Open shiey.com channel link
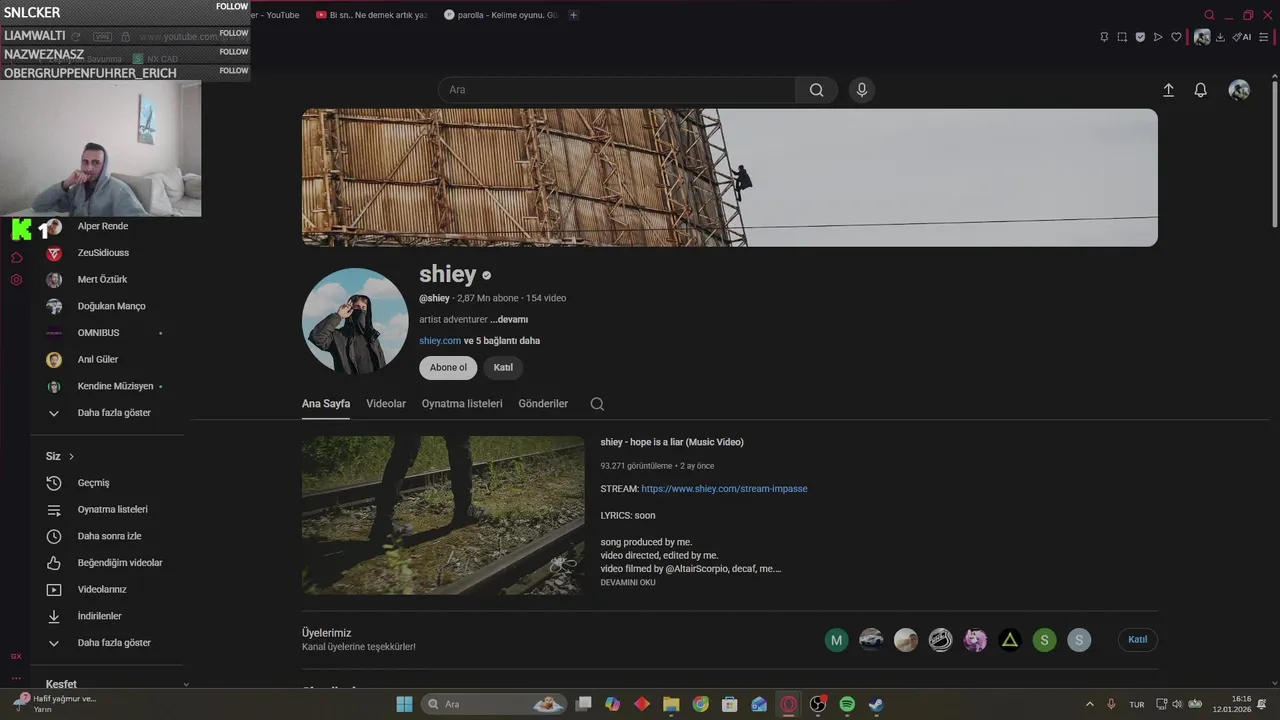The width and height of the screenshot is (1280, 720). coord(440,341)
